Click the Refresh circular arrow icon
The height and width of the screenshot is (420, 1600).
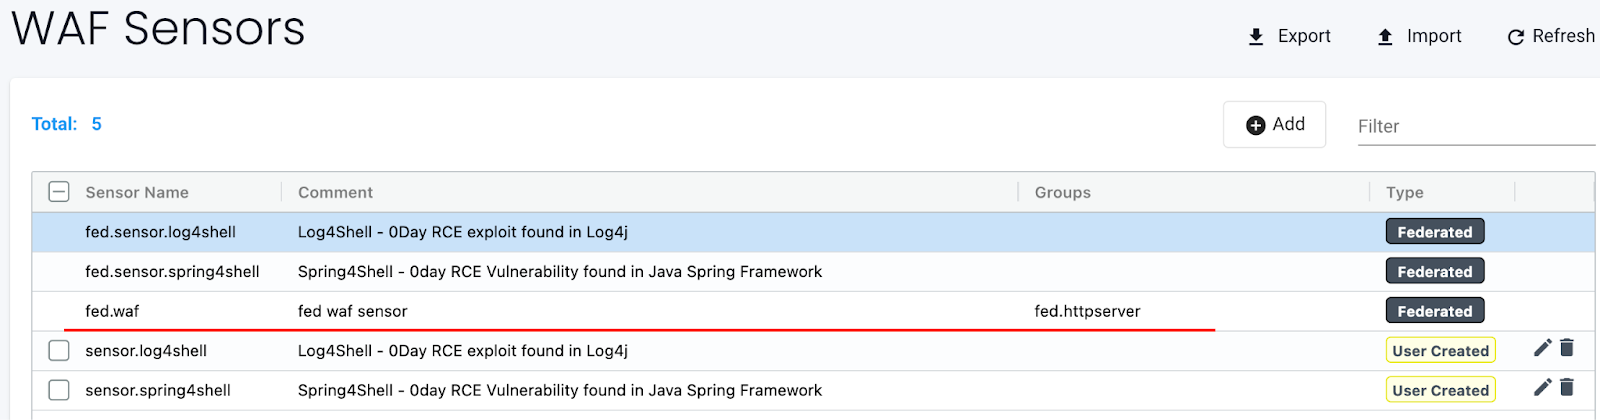pyautogui.click(x=1515, y=37)
